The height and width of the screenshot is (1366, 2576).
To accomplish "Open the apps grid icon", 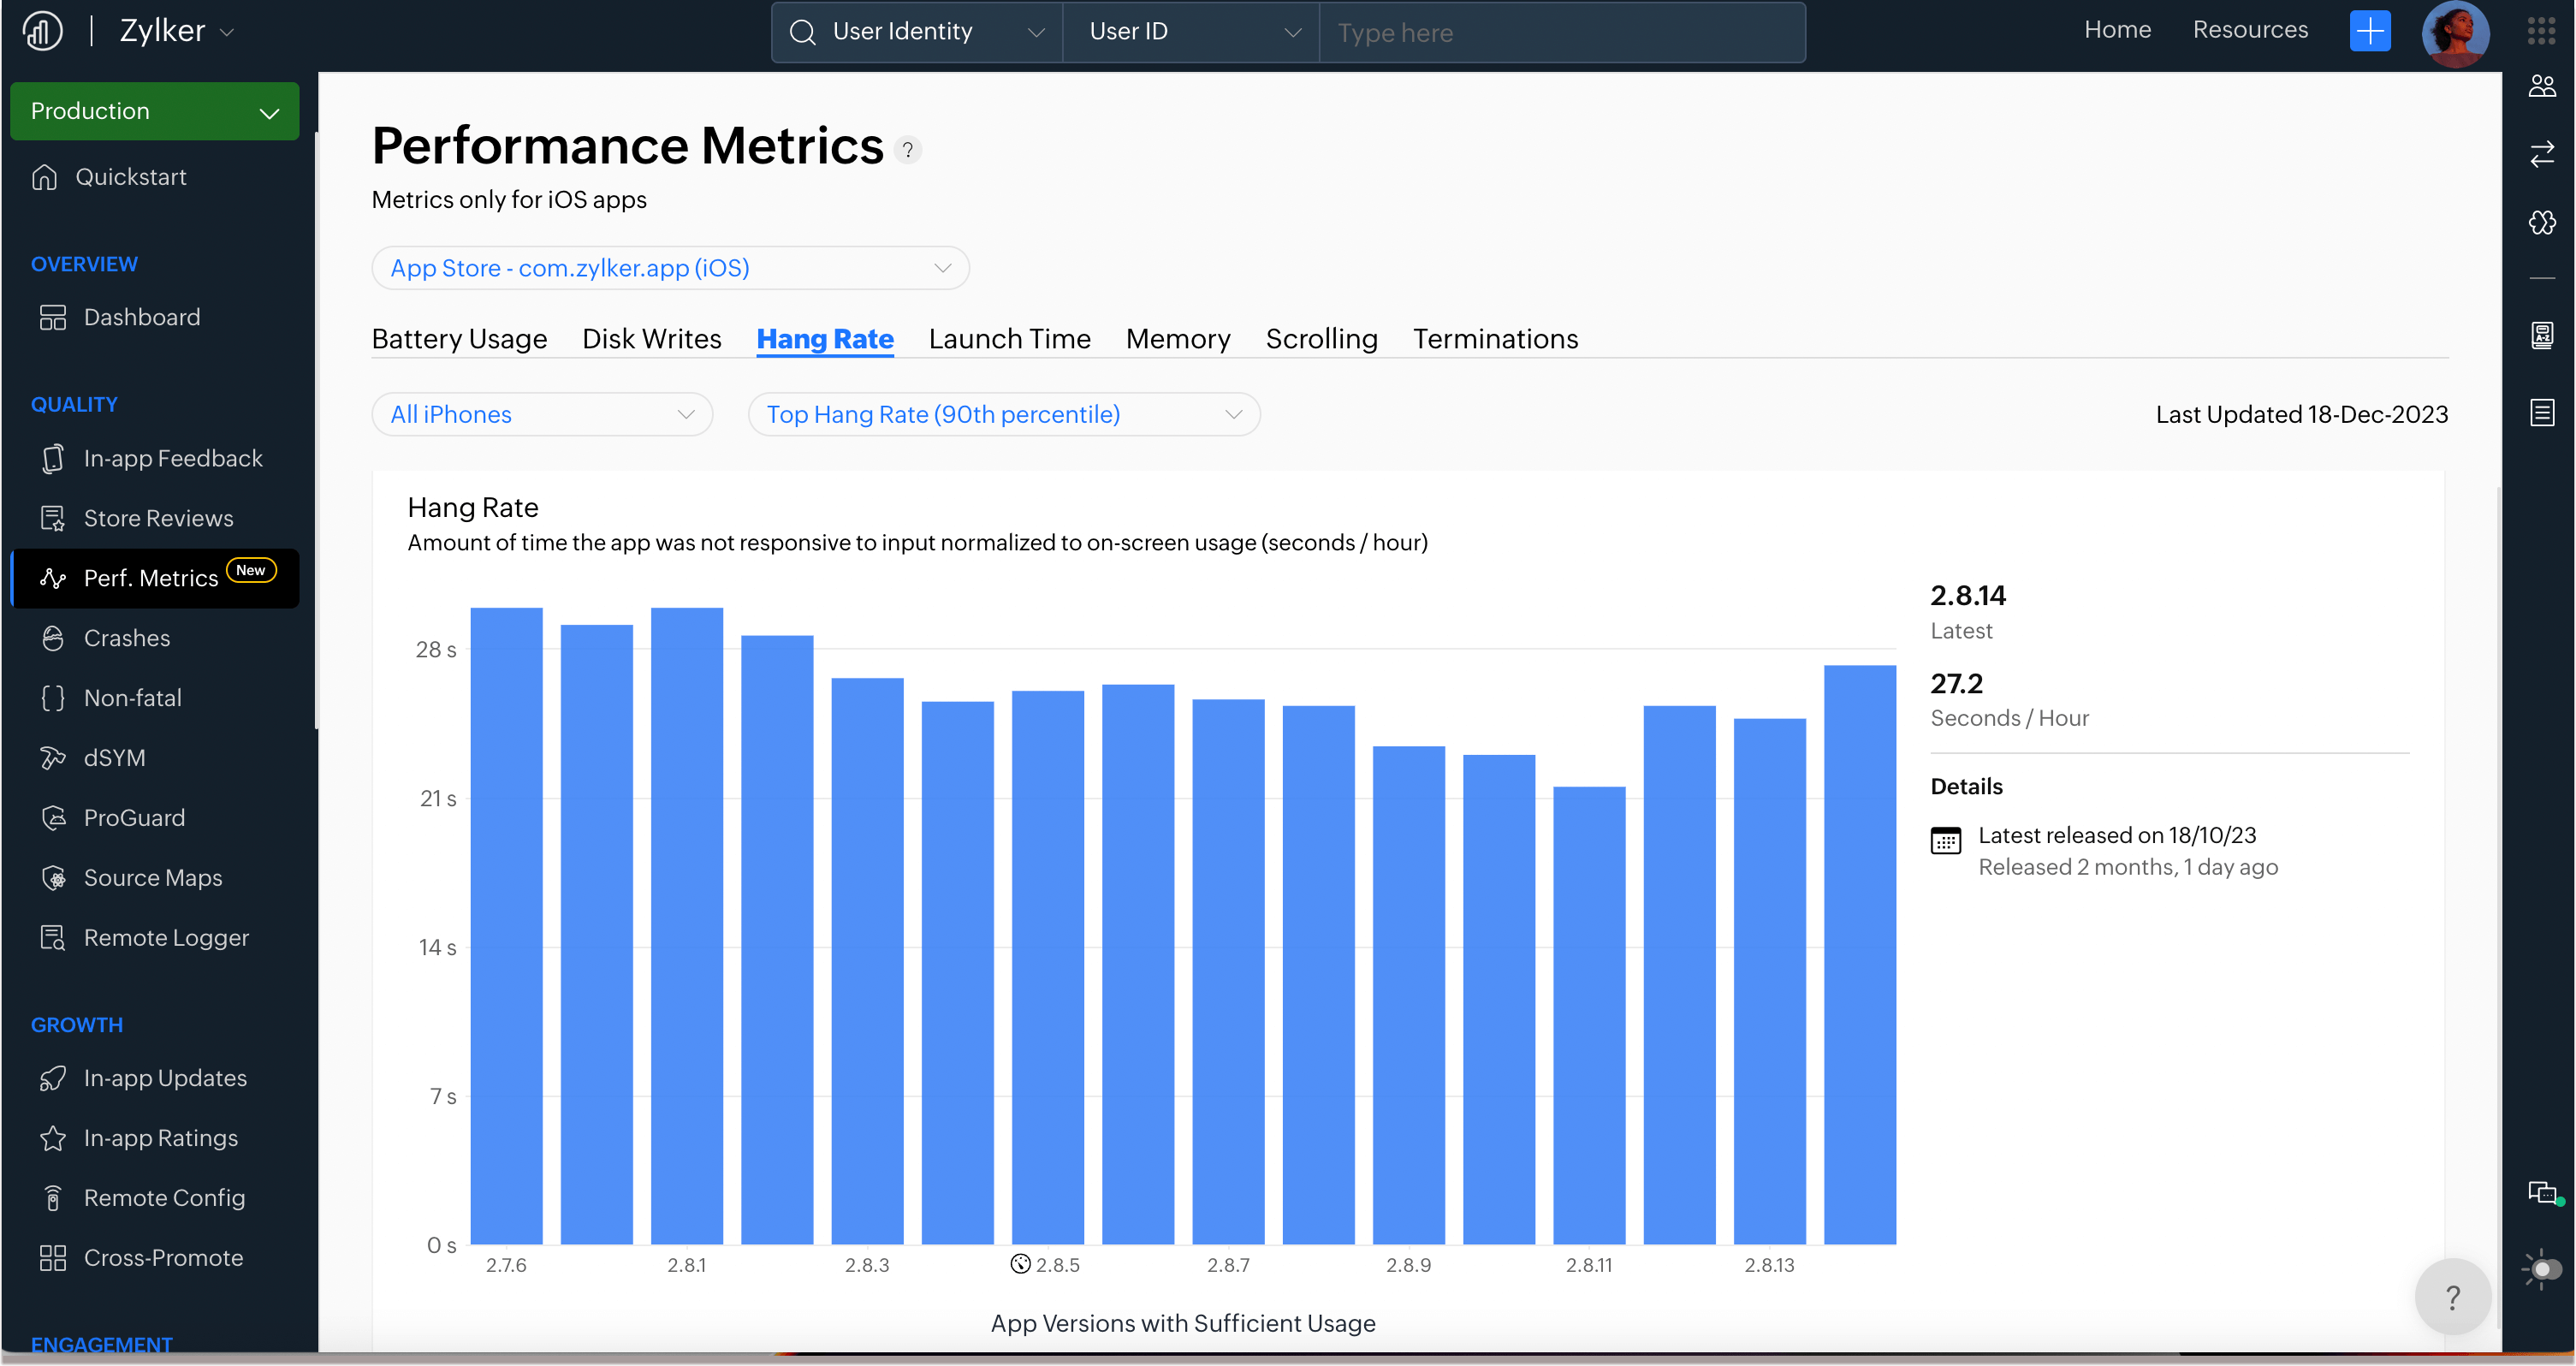I will [2541, 31].
